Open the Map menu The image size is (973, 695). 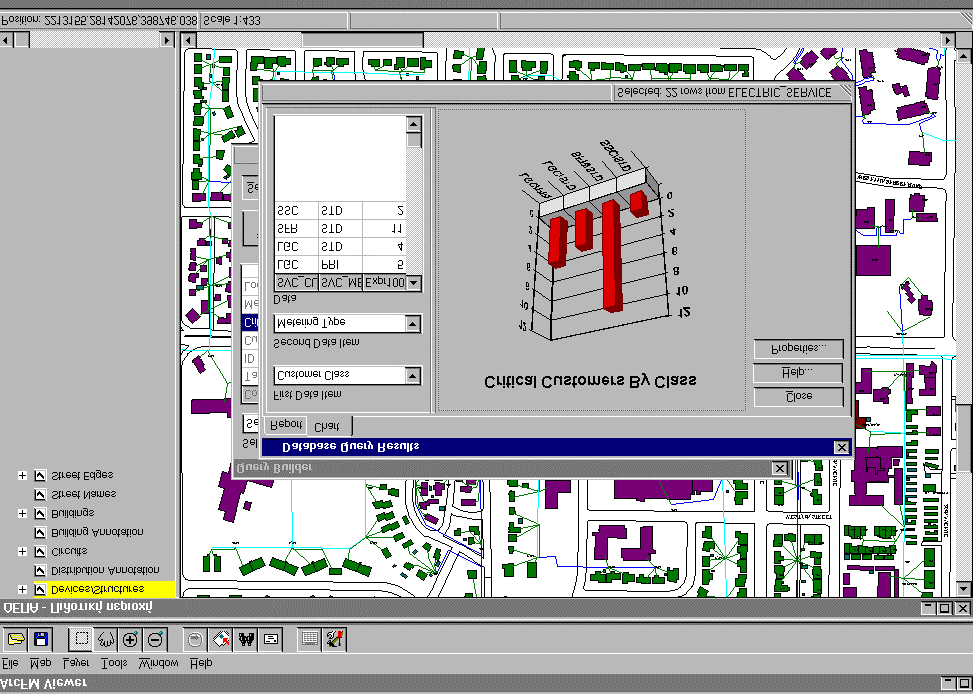(41, 663)
